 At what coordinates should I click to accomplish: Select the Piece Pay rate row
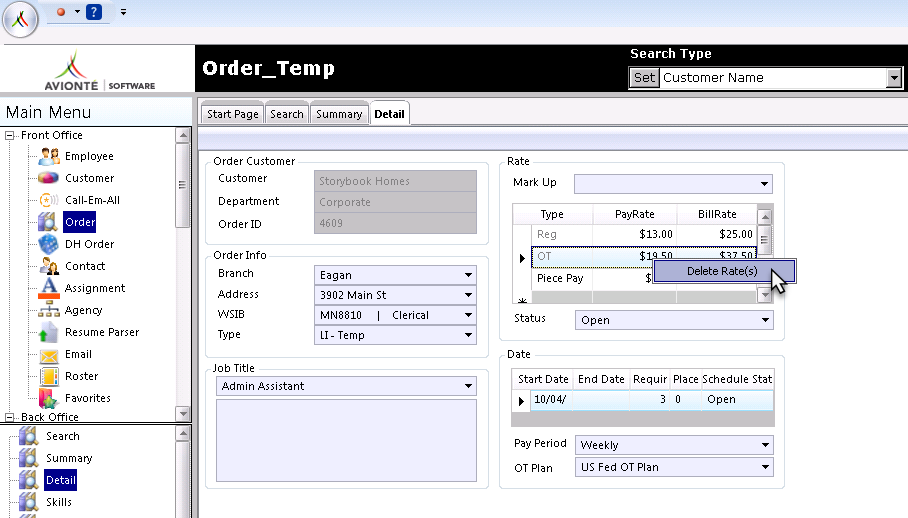click(560, 278)
